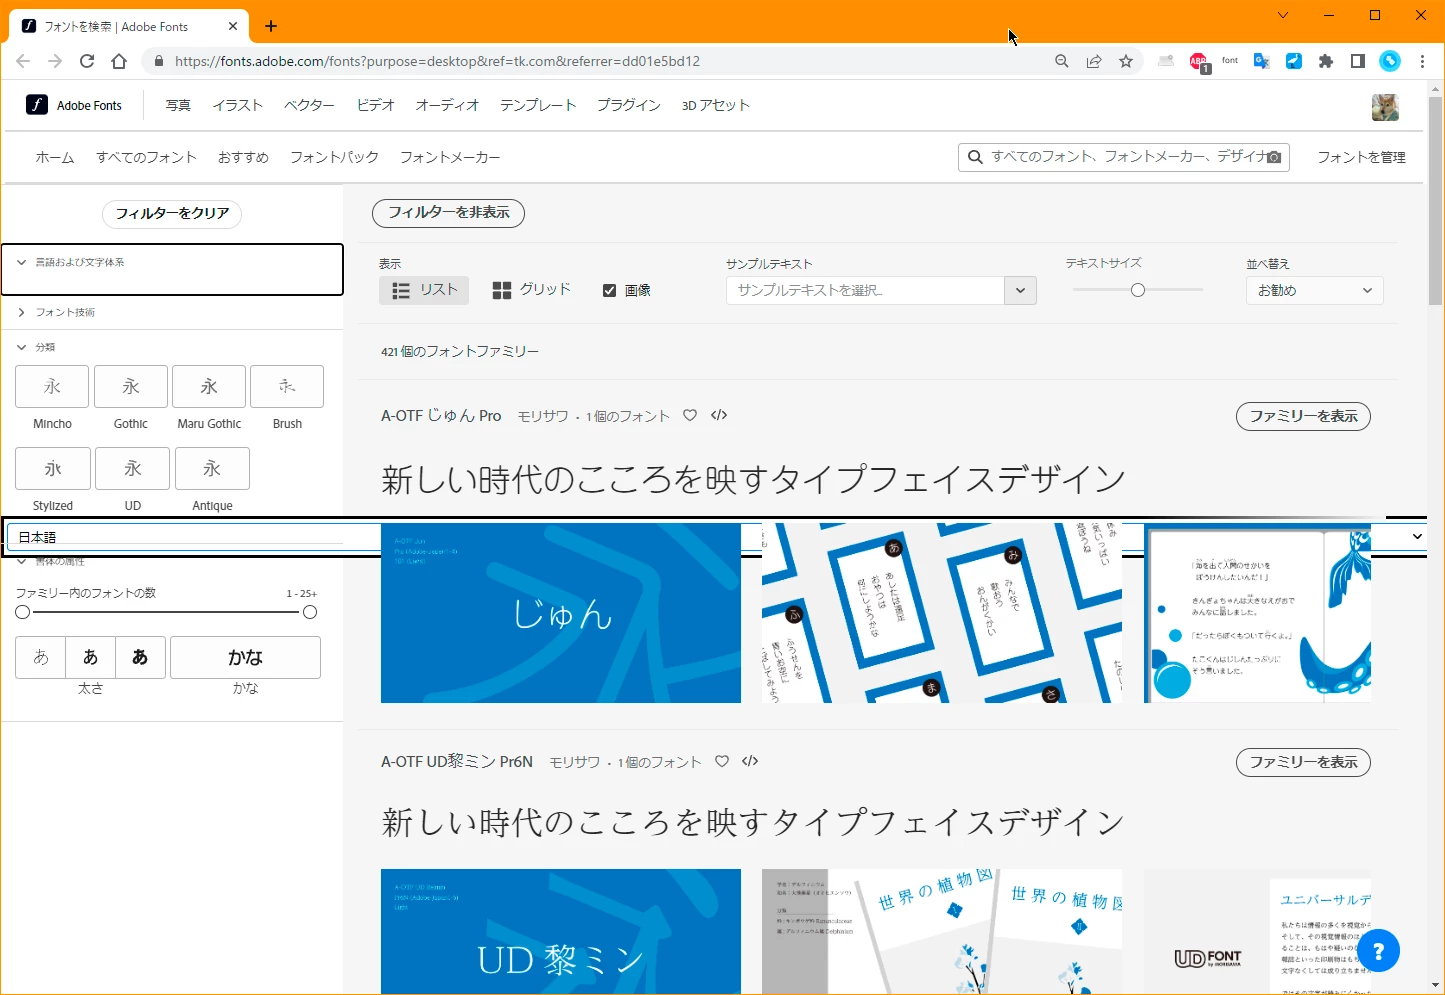Open the サンプルテキスト dropdown
Viewport: 1445px width, 995px height.
point(1020,290)
